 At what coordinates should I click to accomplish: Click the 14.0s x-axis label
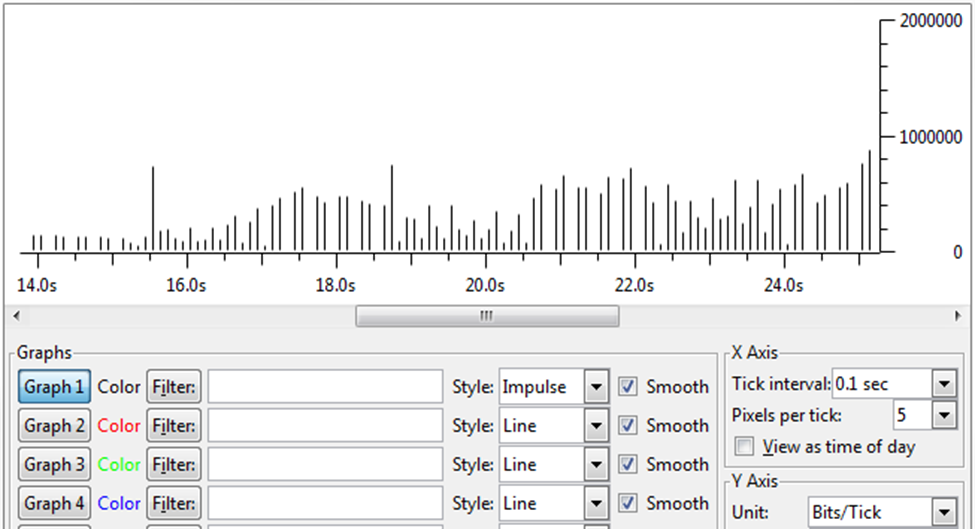[37, 285]
